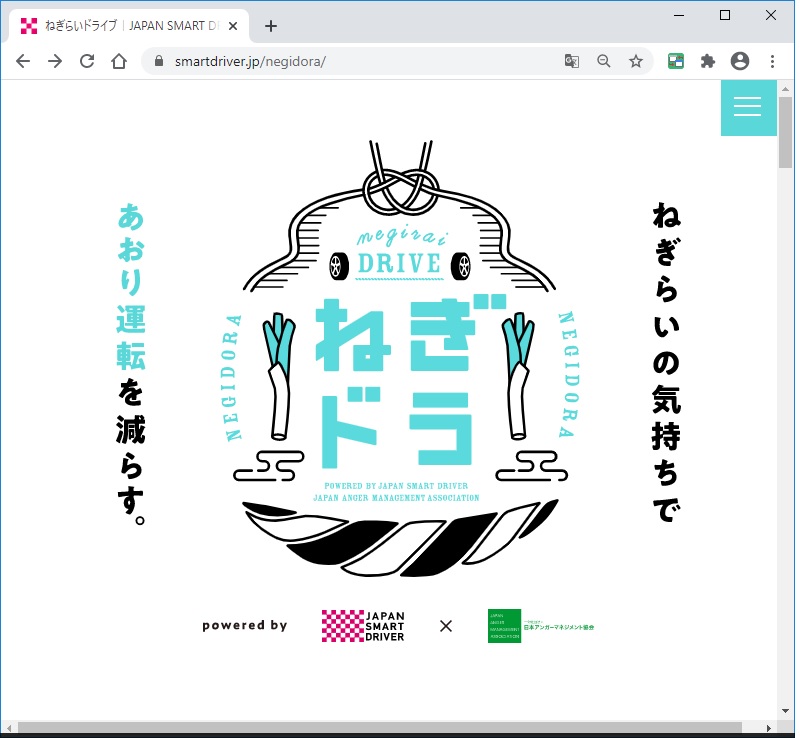Viewport: 800px width, 738px height.
Task: Open Chrome's three-dot menu
Action: click(772, 61)
